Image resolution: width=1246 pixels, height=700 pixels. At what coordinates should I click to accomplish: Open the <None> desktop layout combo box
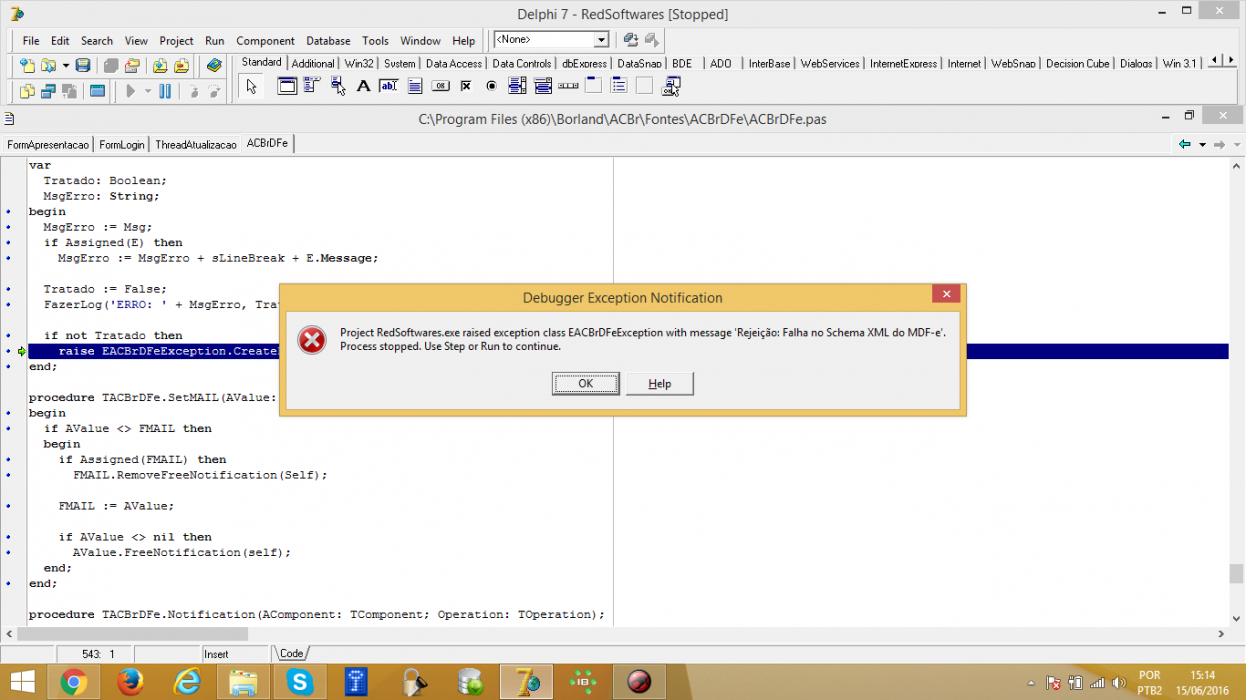551,40
